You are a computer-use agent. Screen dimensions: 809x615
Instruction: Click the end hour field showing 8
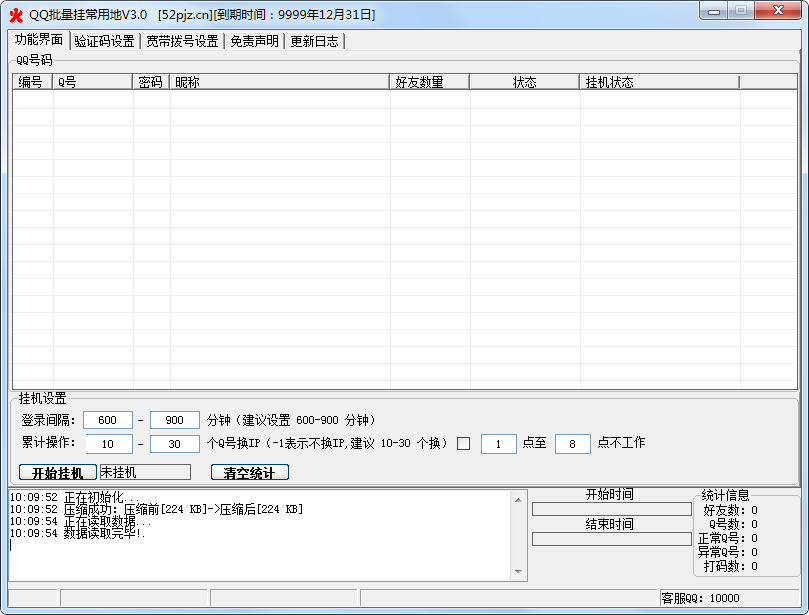[572, 444]
